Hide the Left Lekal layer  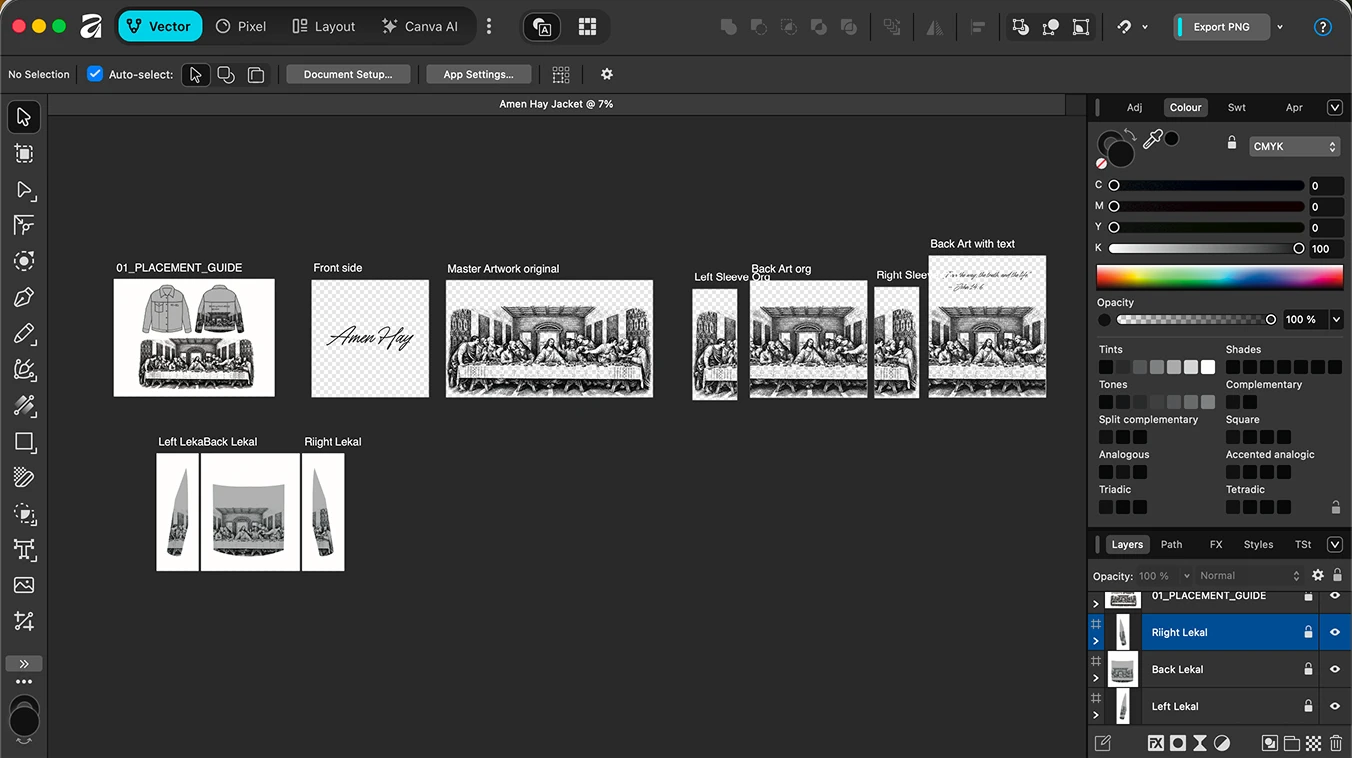[1334, 706]
